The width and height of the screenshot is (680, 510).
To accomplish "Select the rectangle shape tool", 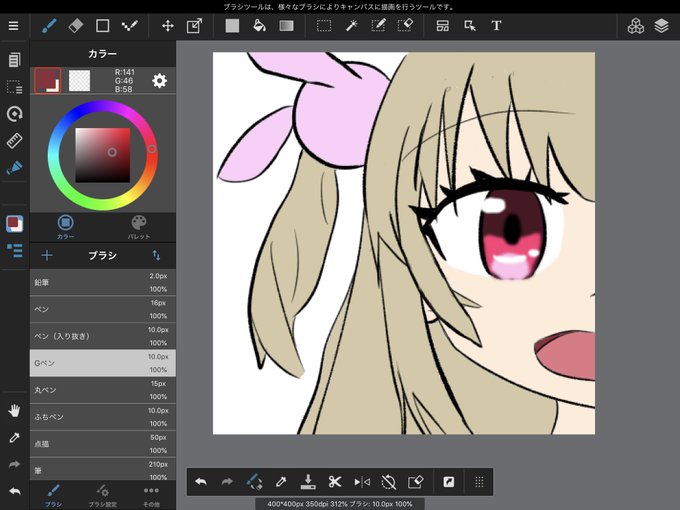I will point(102,26).
